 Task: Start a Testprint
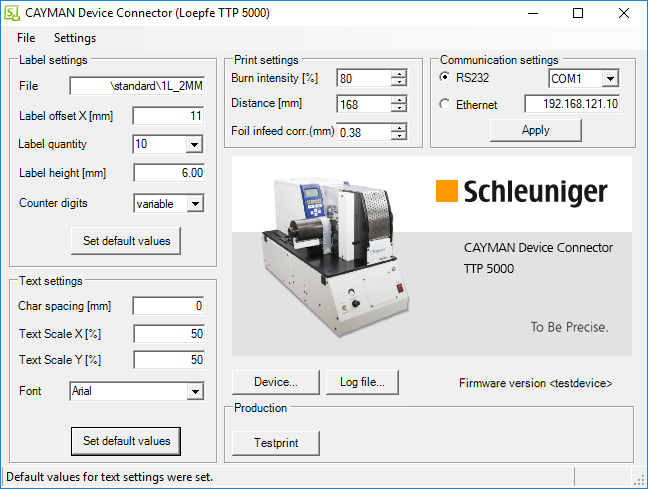[276, 443]
